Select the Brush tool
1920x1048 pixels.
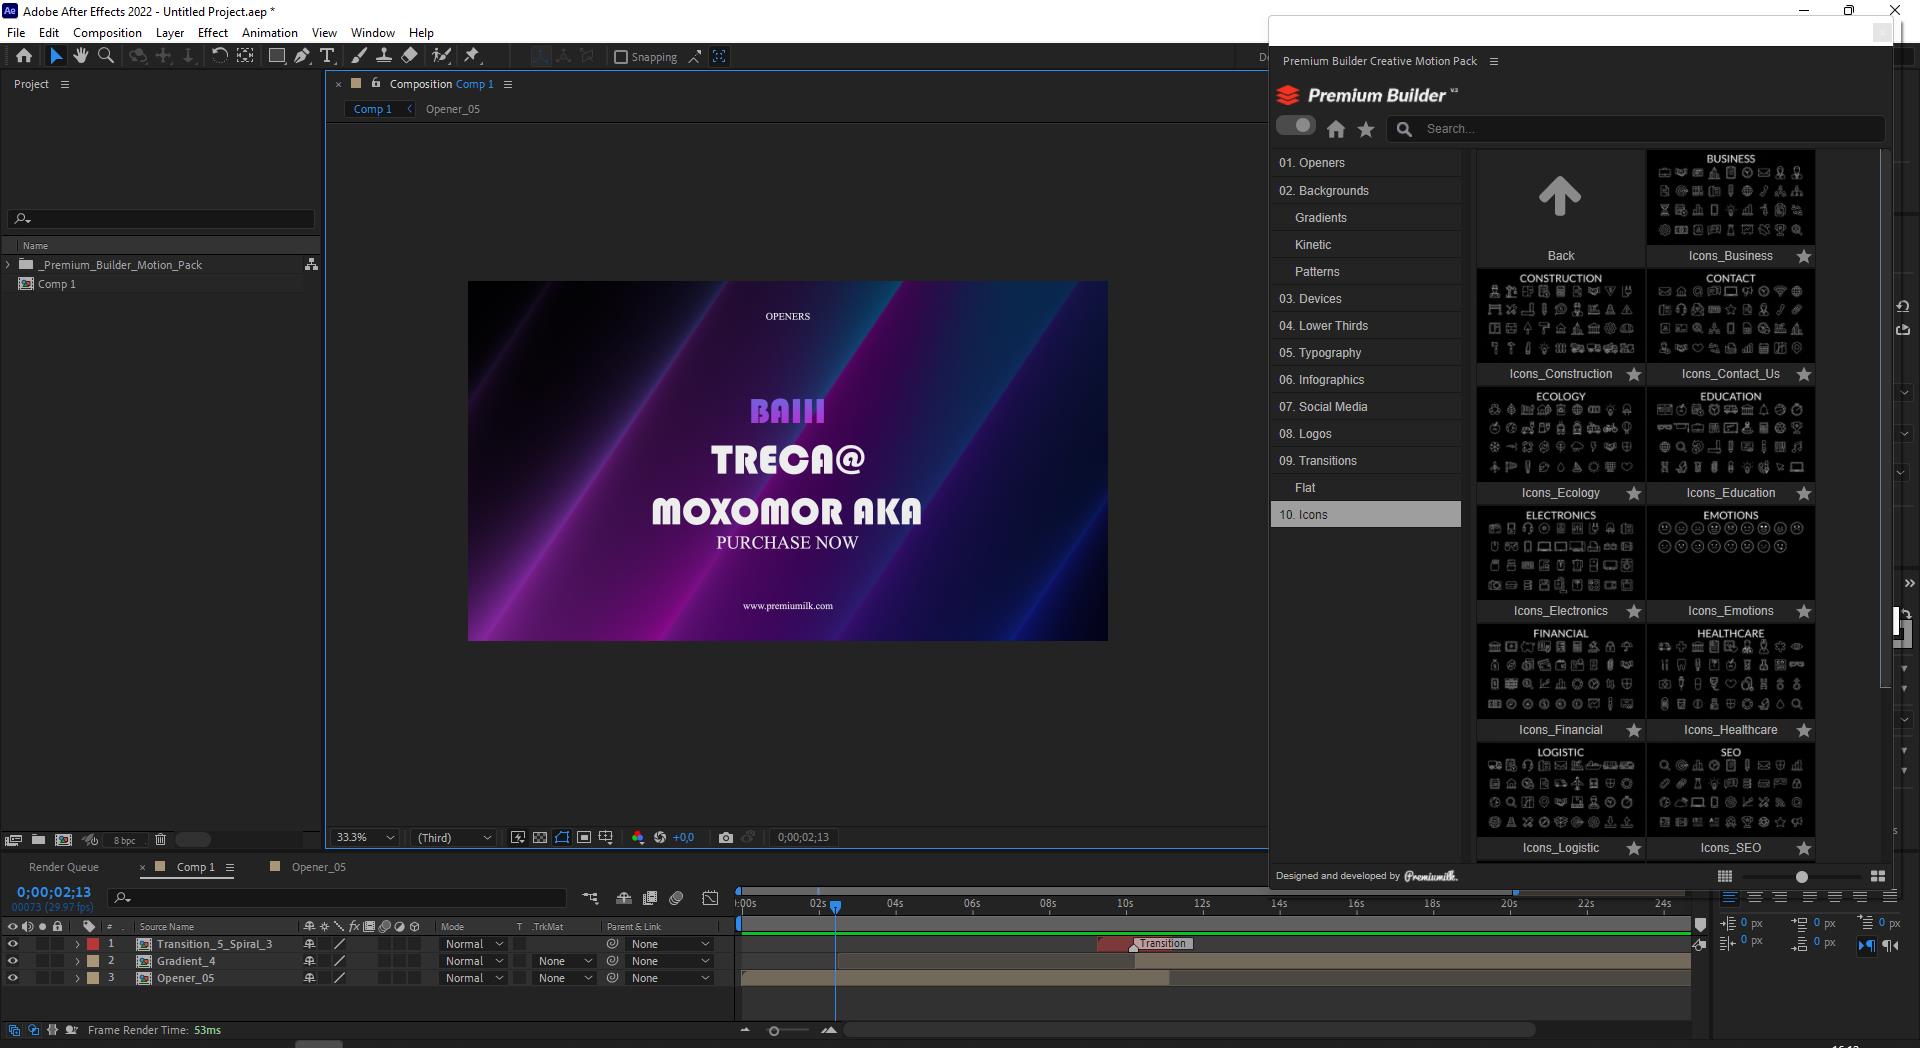359,57
